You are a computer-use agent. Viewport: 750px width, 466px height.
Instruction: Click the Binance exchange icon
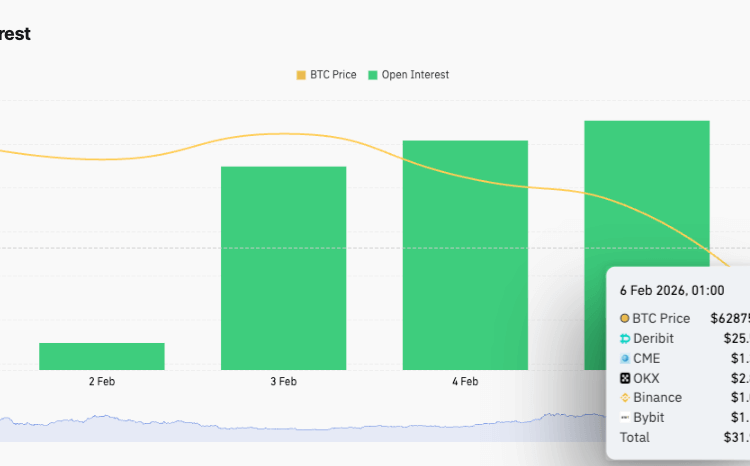[625, 398]
